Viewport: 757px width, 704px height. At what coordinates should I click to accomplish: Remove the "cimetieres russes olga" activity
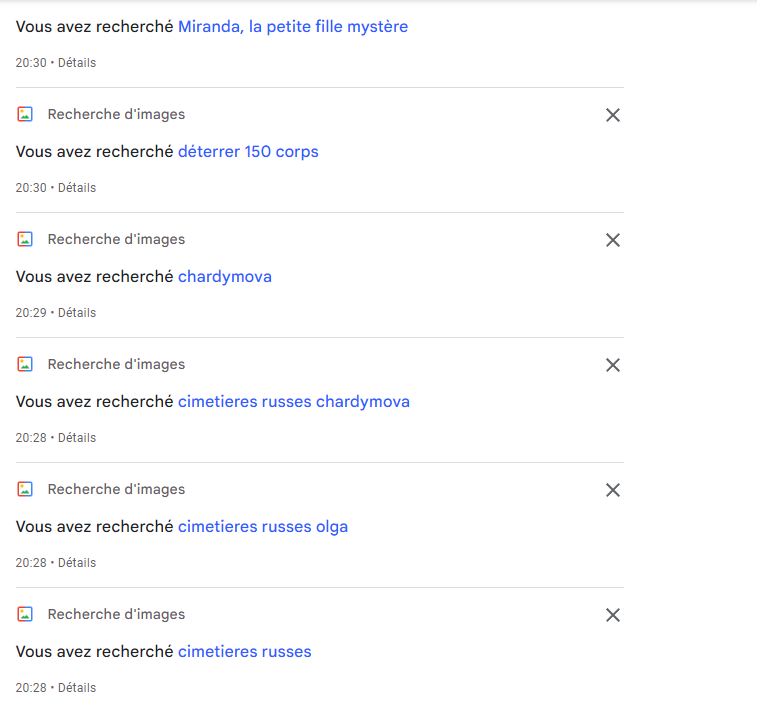click(x=613, y=490)
